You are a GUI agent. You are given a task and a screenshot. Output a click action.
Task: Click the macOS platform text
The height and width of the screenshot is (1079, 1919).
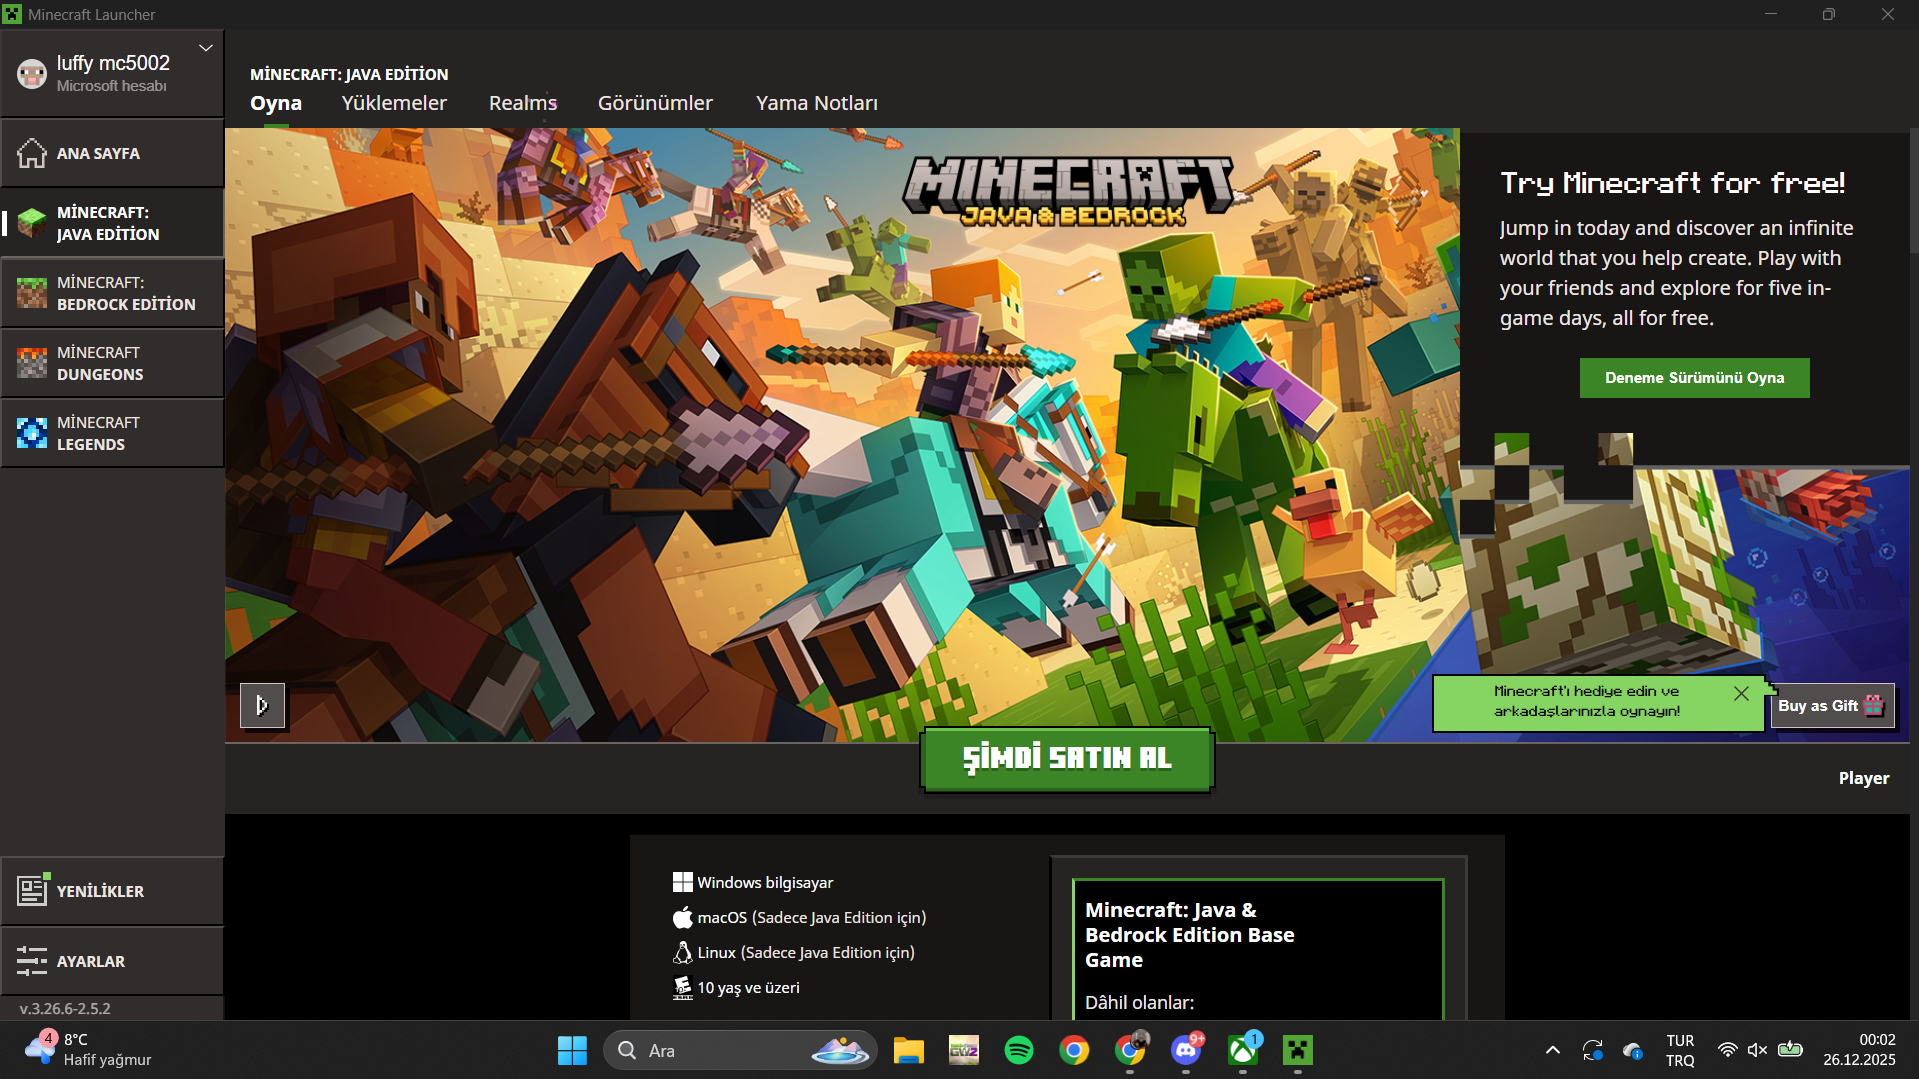(x=811, y=918)
